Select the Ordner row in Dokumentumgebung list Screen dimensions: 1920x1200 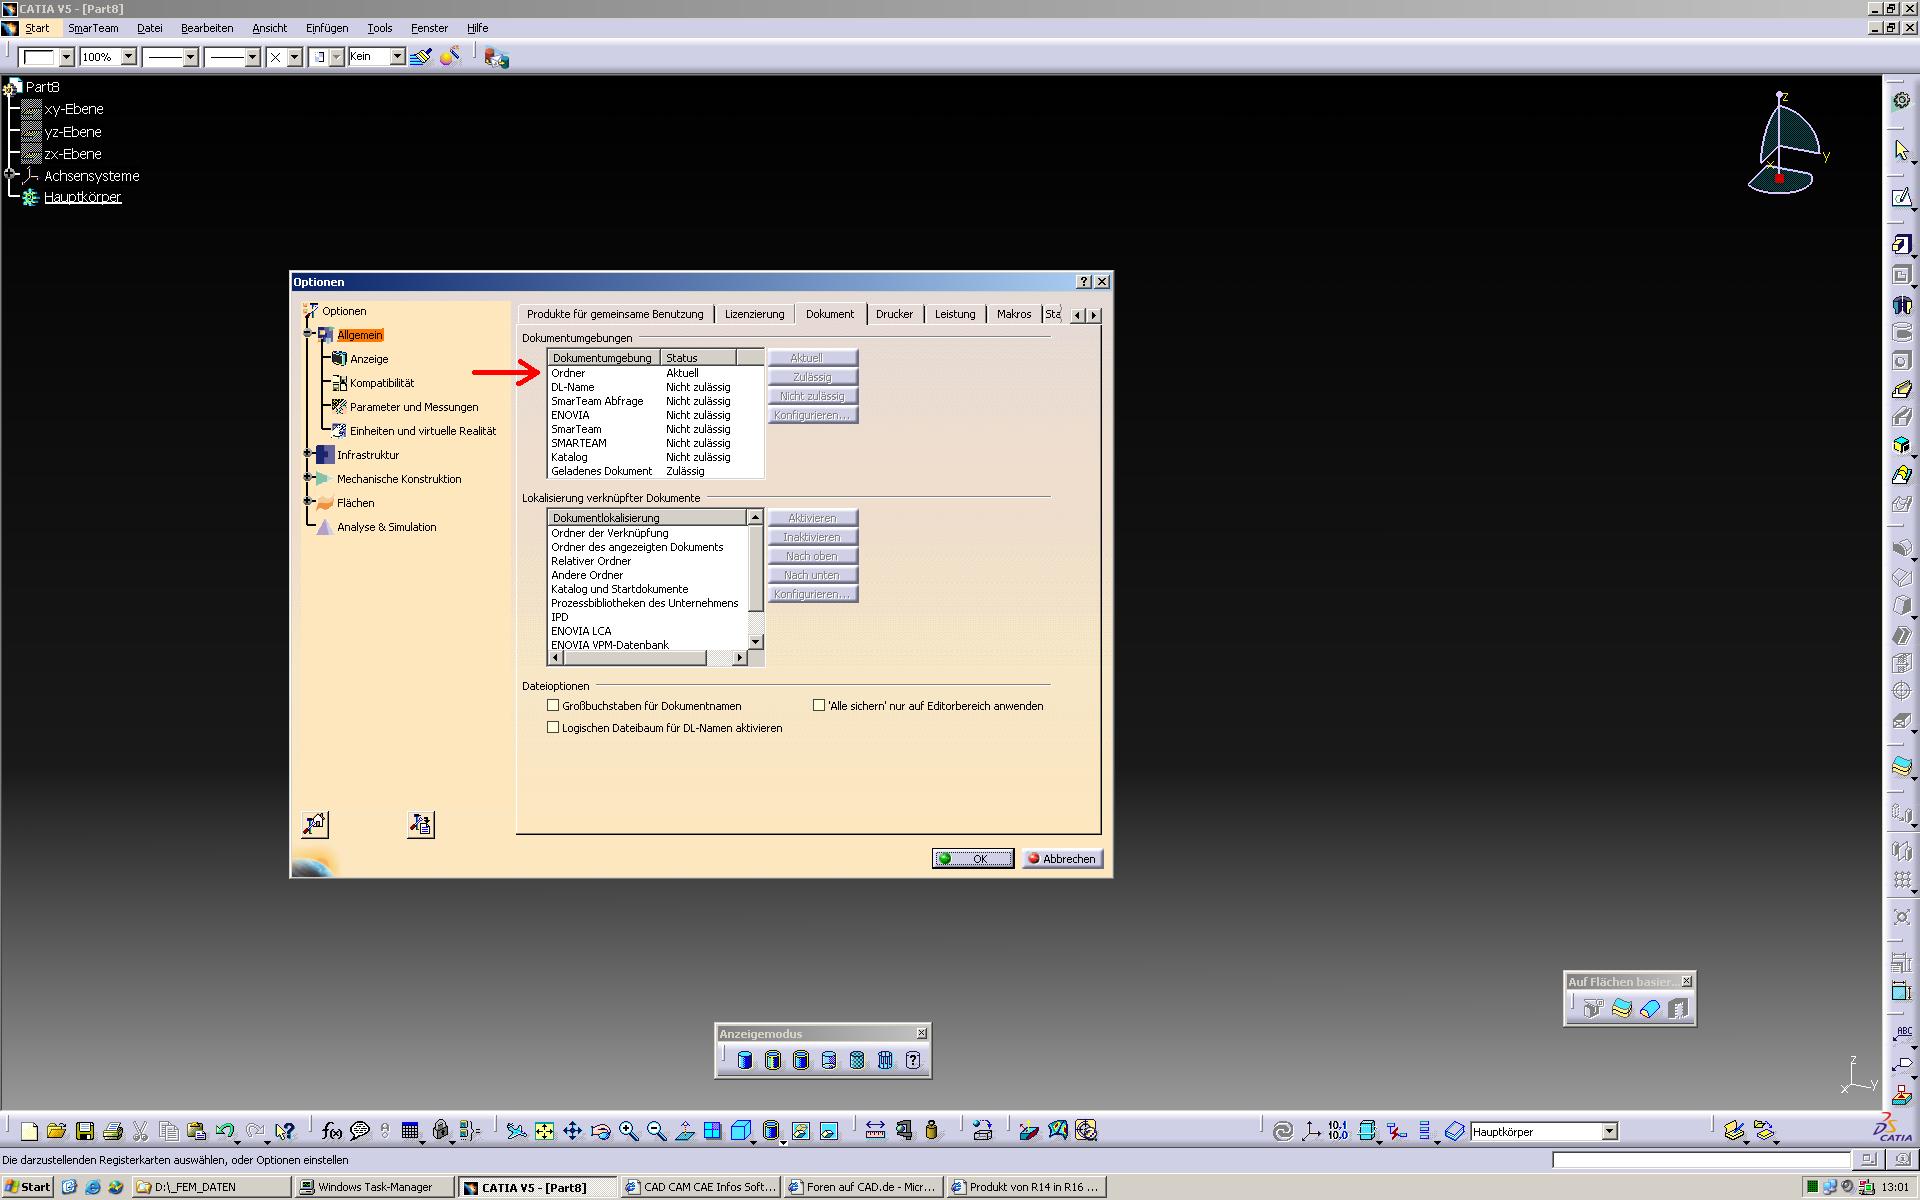tap(655, 373)
